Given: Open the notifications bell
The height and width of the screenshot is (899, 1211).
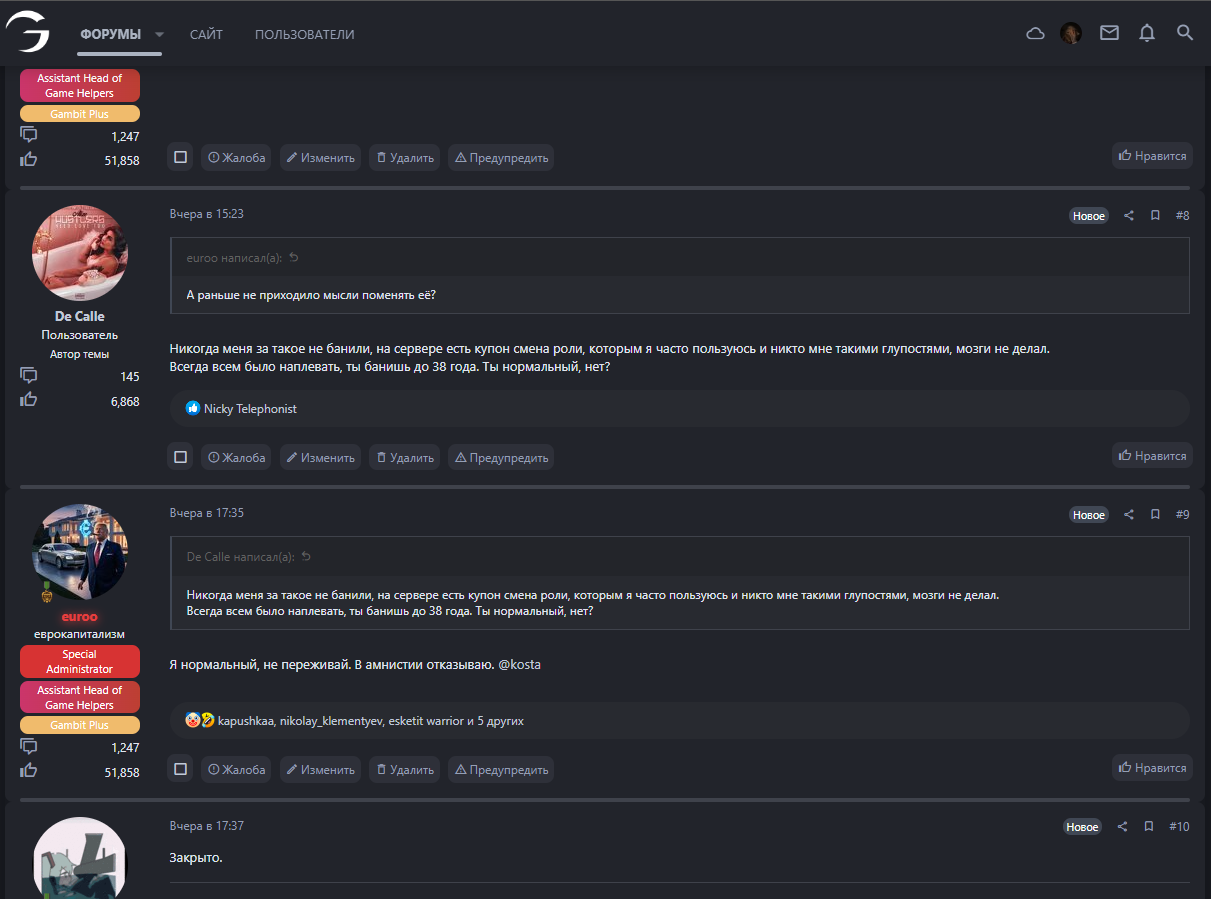Looking at the screenshot, I should (x=1147, y=33).
